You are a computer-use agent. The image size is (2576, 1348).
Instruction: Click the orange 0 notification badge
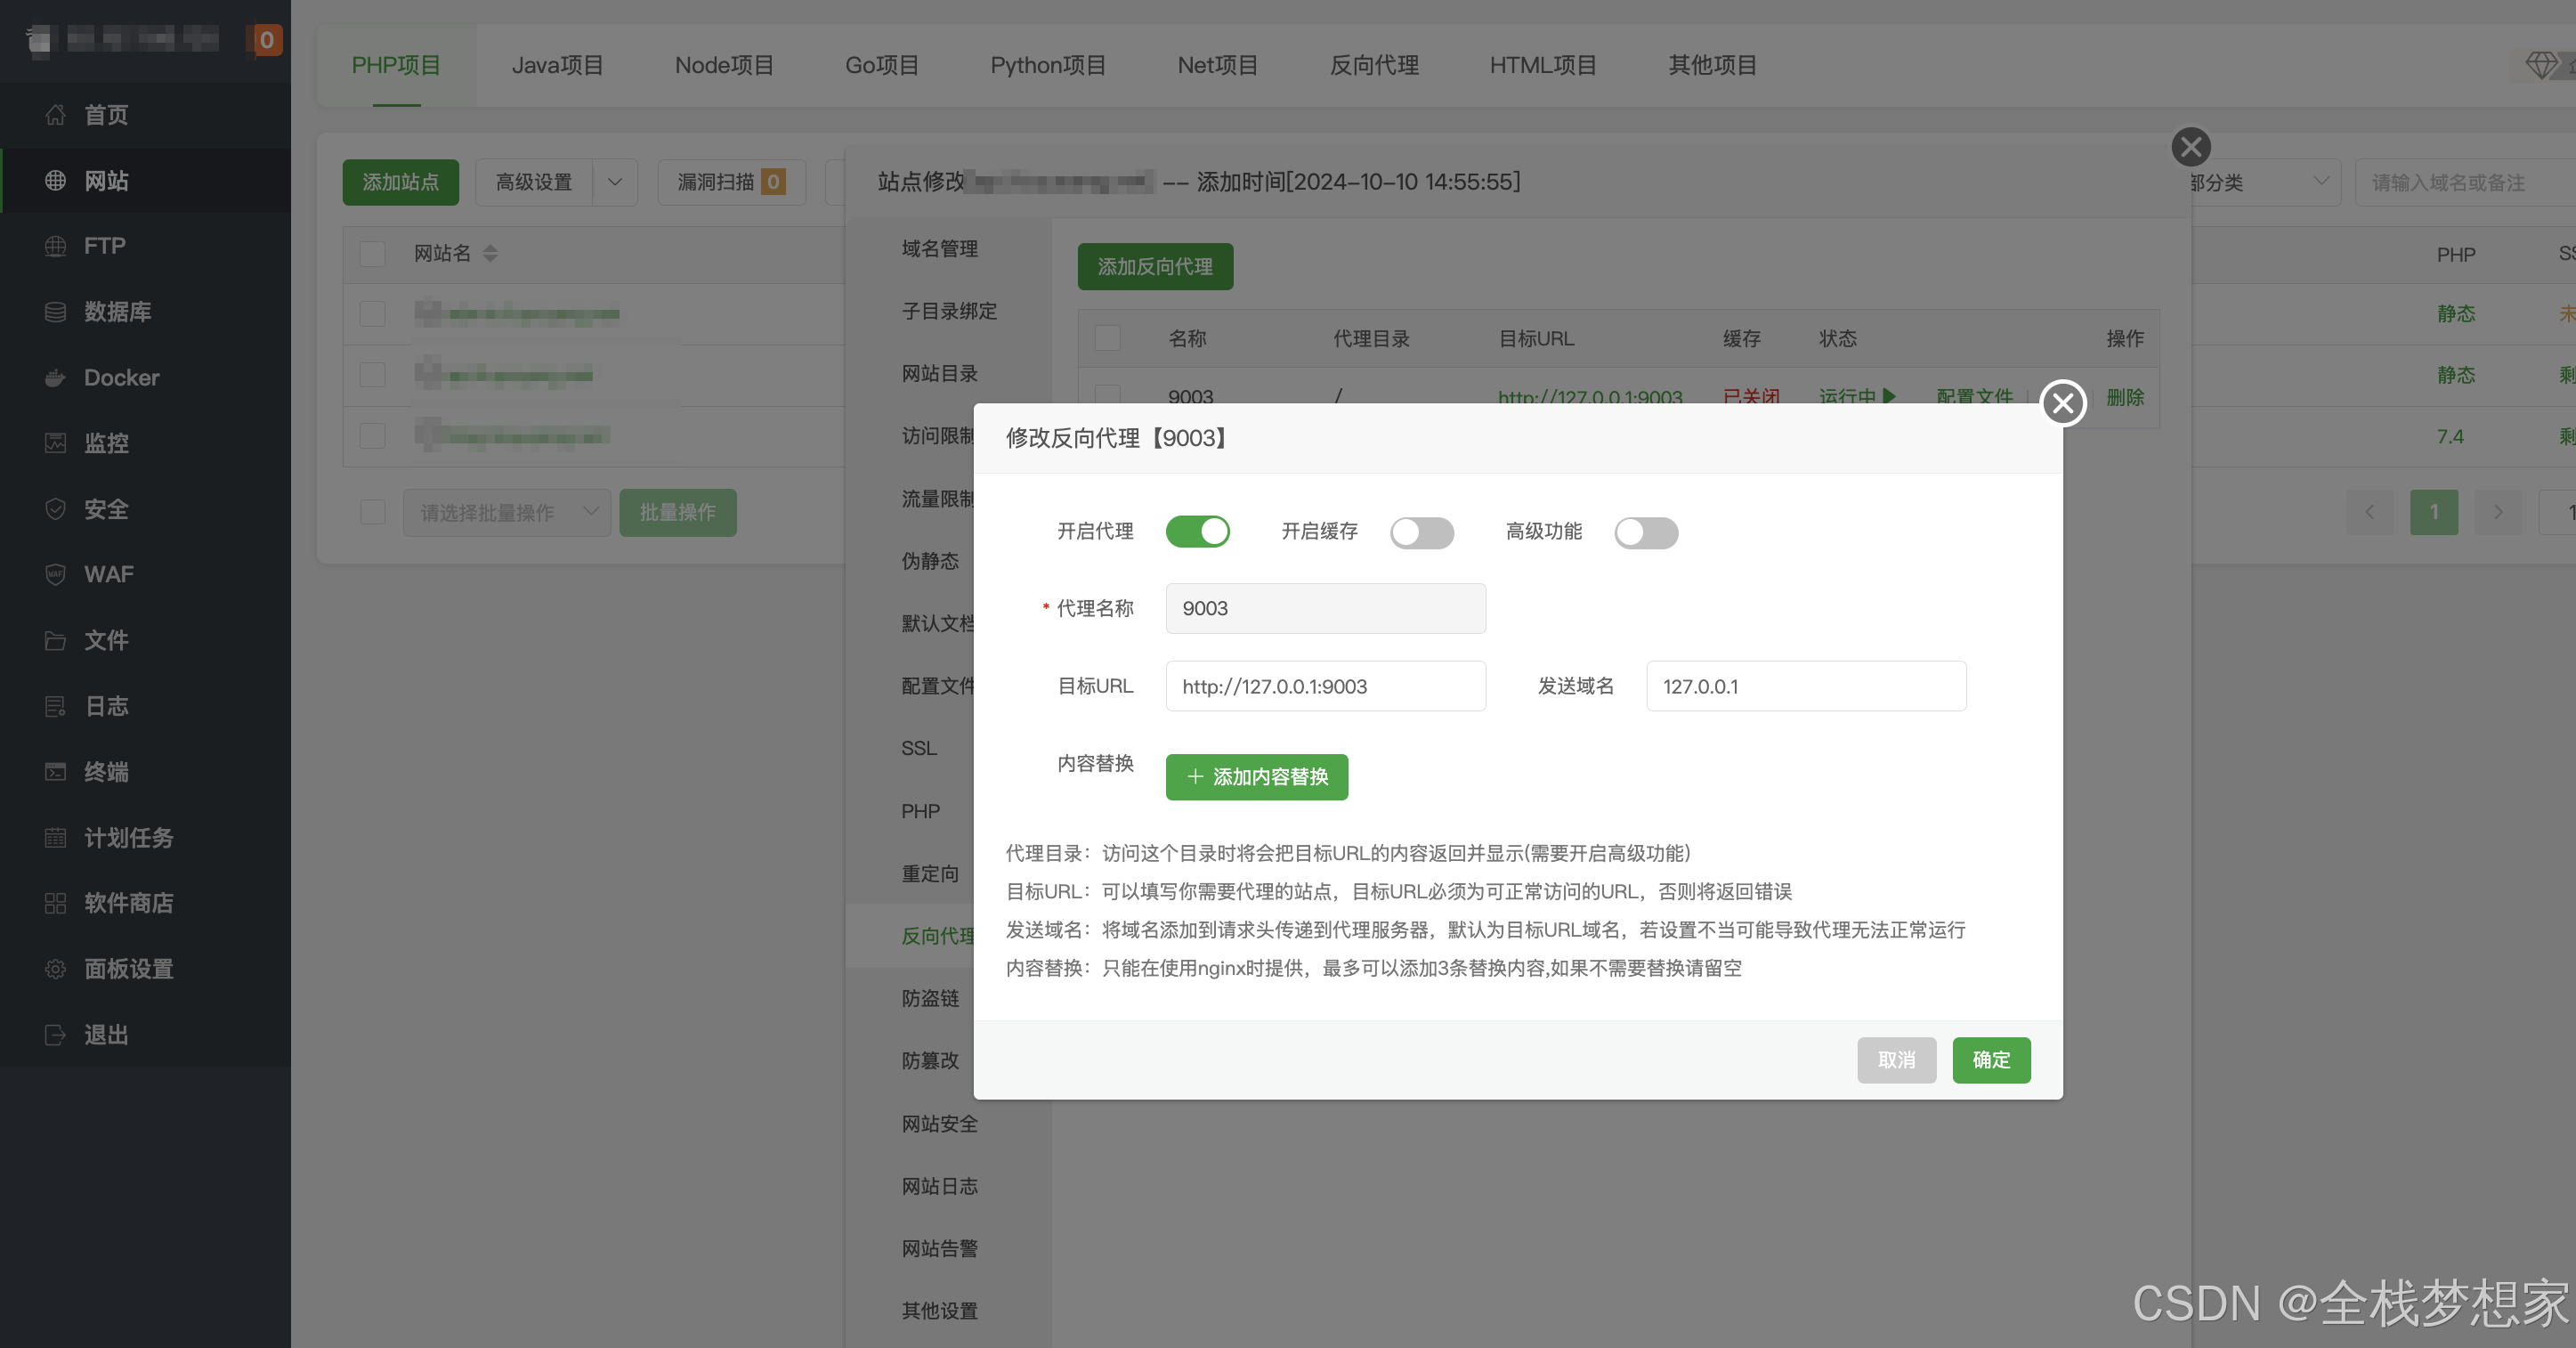pos(266,40)
